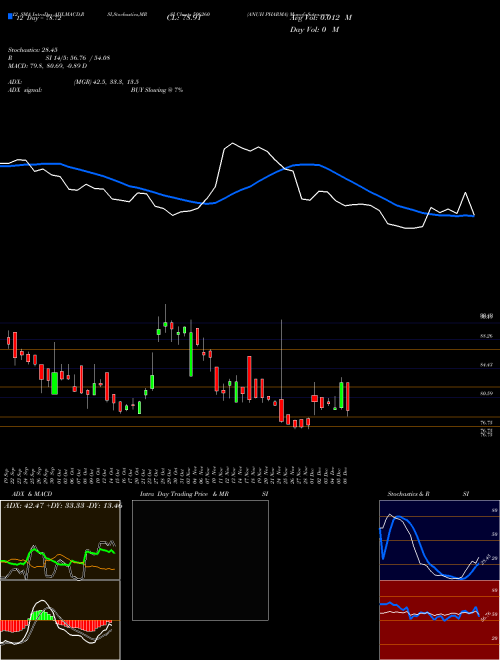The height and width of the screenshot is (660, 500).
Task: Click 'Avg Vol: 0.012 M' text
Action: (321, 18)
